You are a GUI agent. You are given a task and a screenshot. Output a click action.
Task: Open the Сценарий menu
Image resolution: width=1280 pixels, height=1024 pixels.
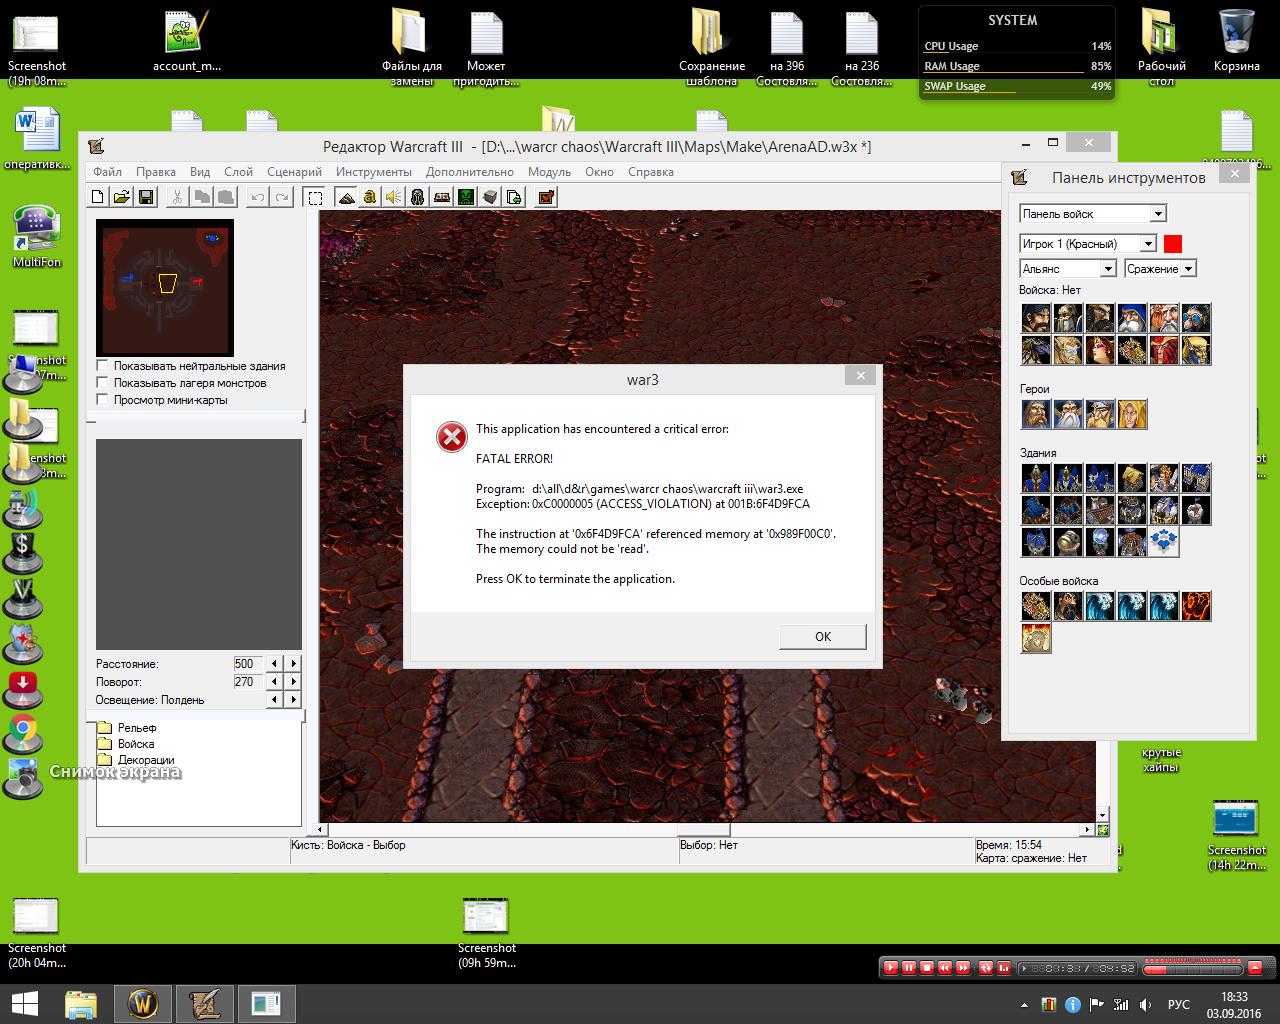click(x=294, y=172)
